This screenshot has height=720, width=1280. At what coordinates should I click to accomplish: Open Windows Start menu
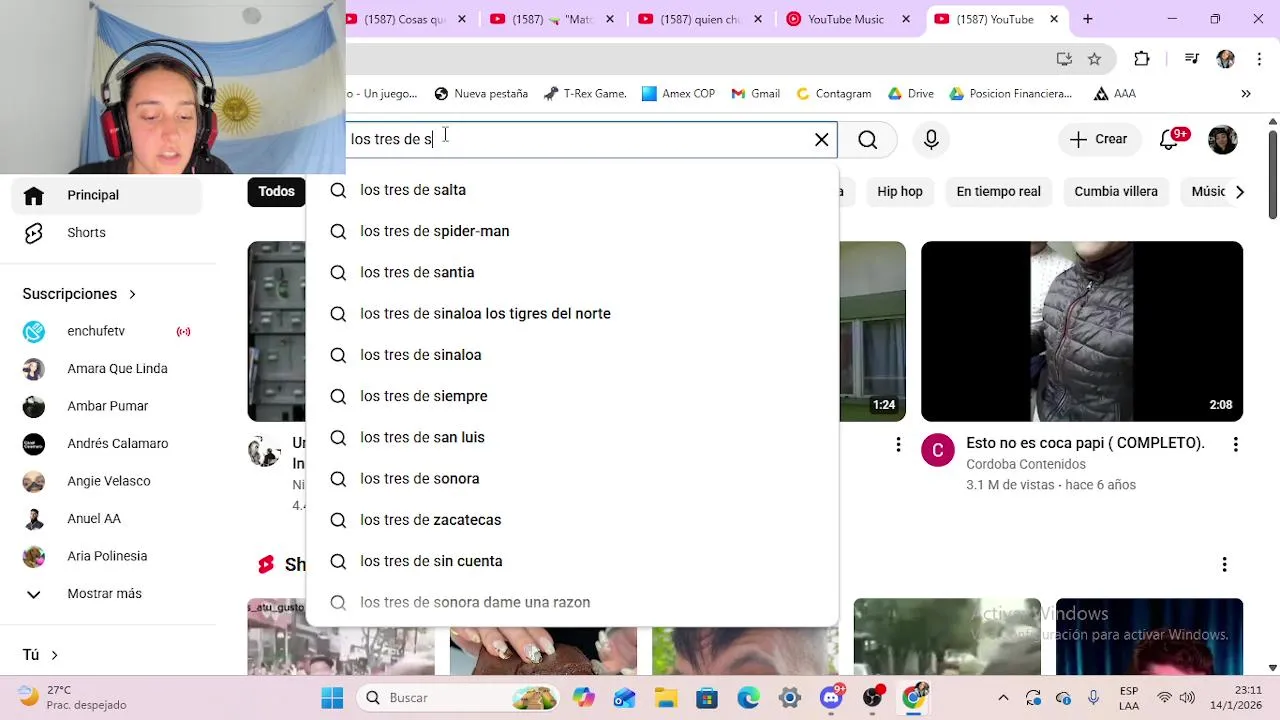click(x=333, y=698)
